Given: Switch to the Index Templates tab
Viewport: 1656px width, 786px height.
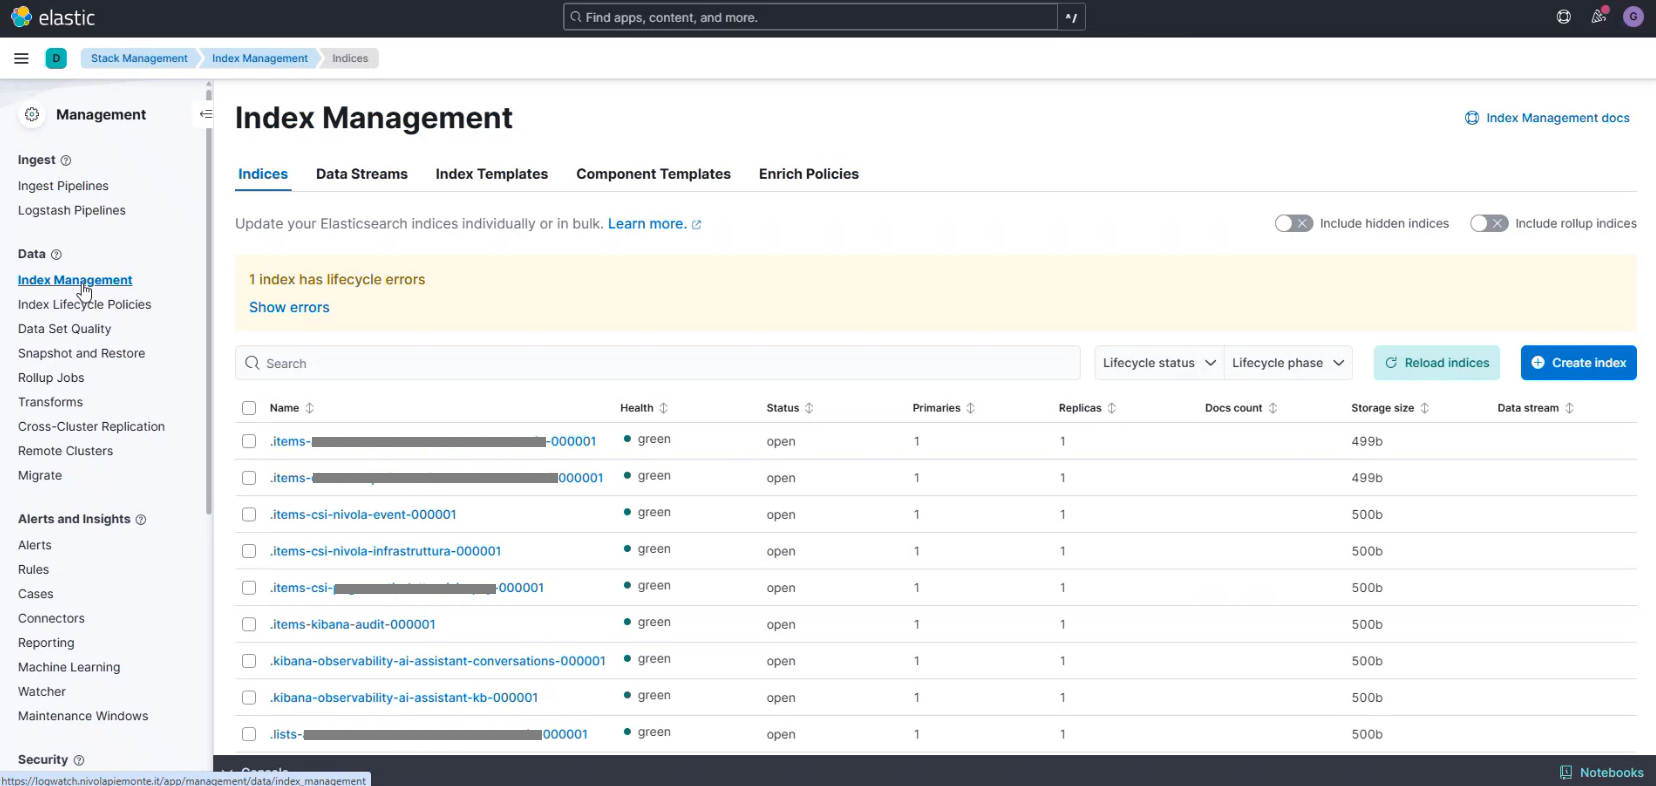Looking at the screenshot, I should point(492,174).
